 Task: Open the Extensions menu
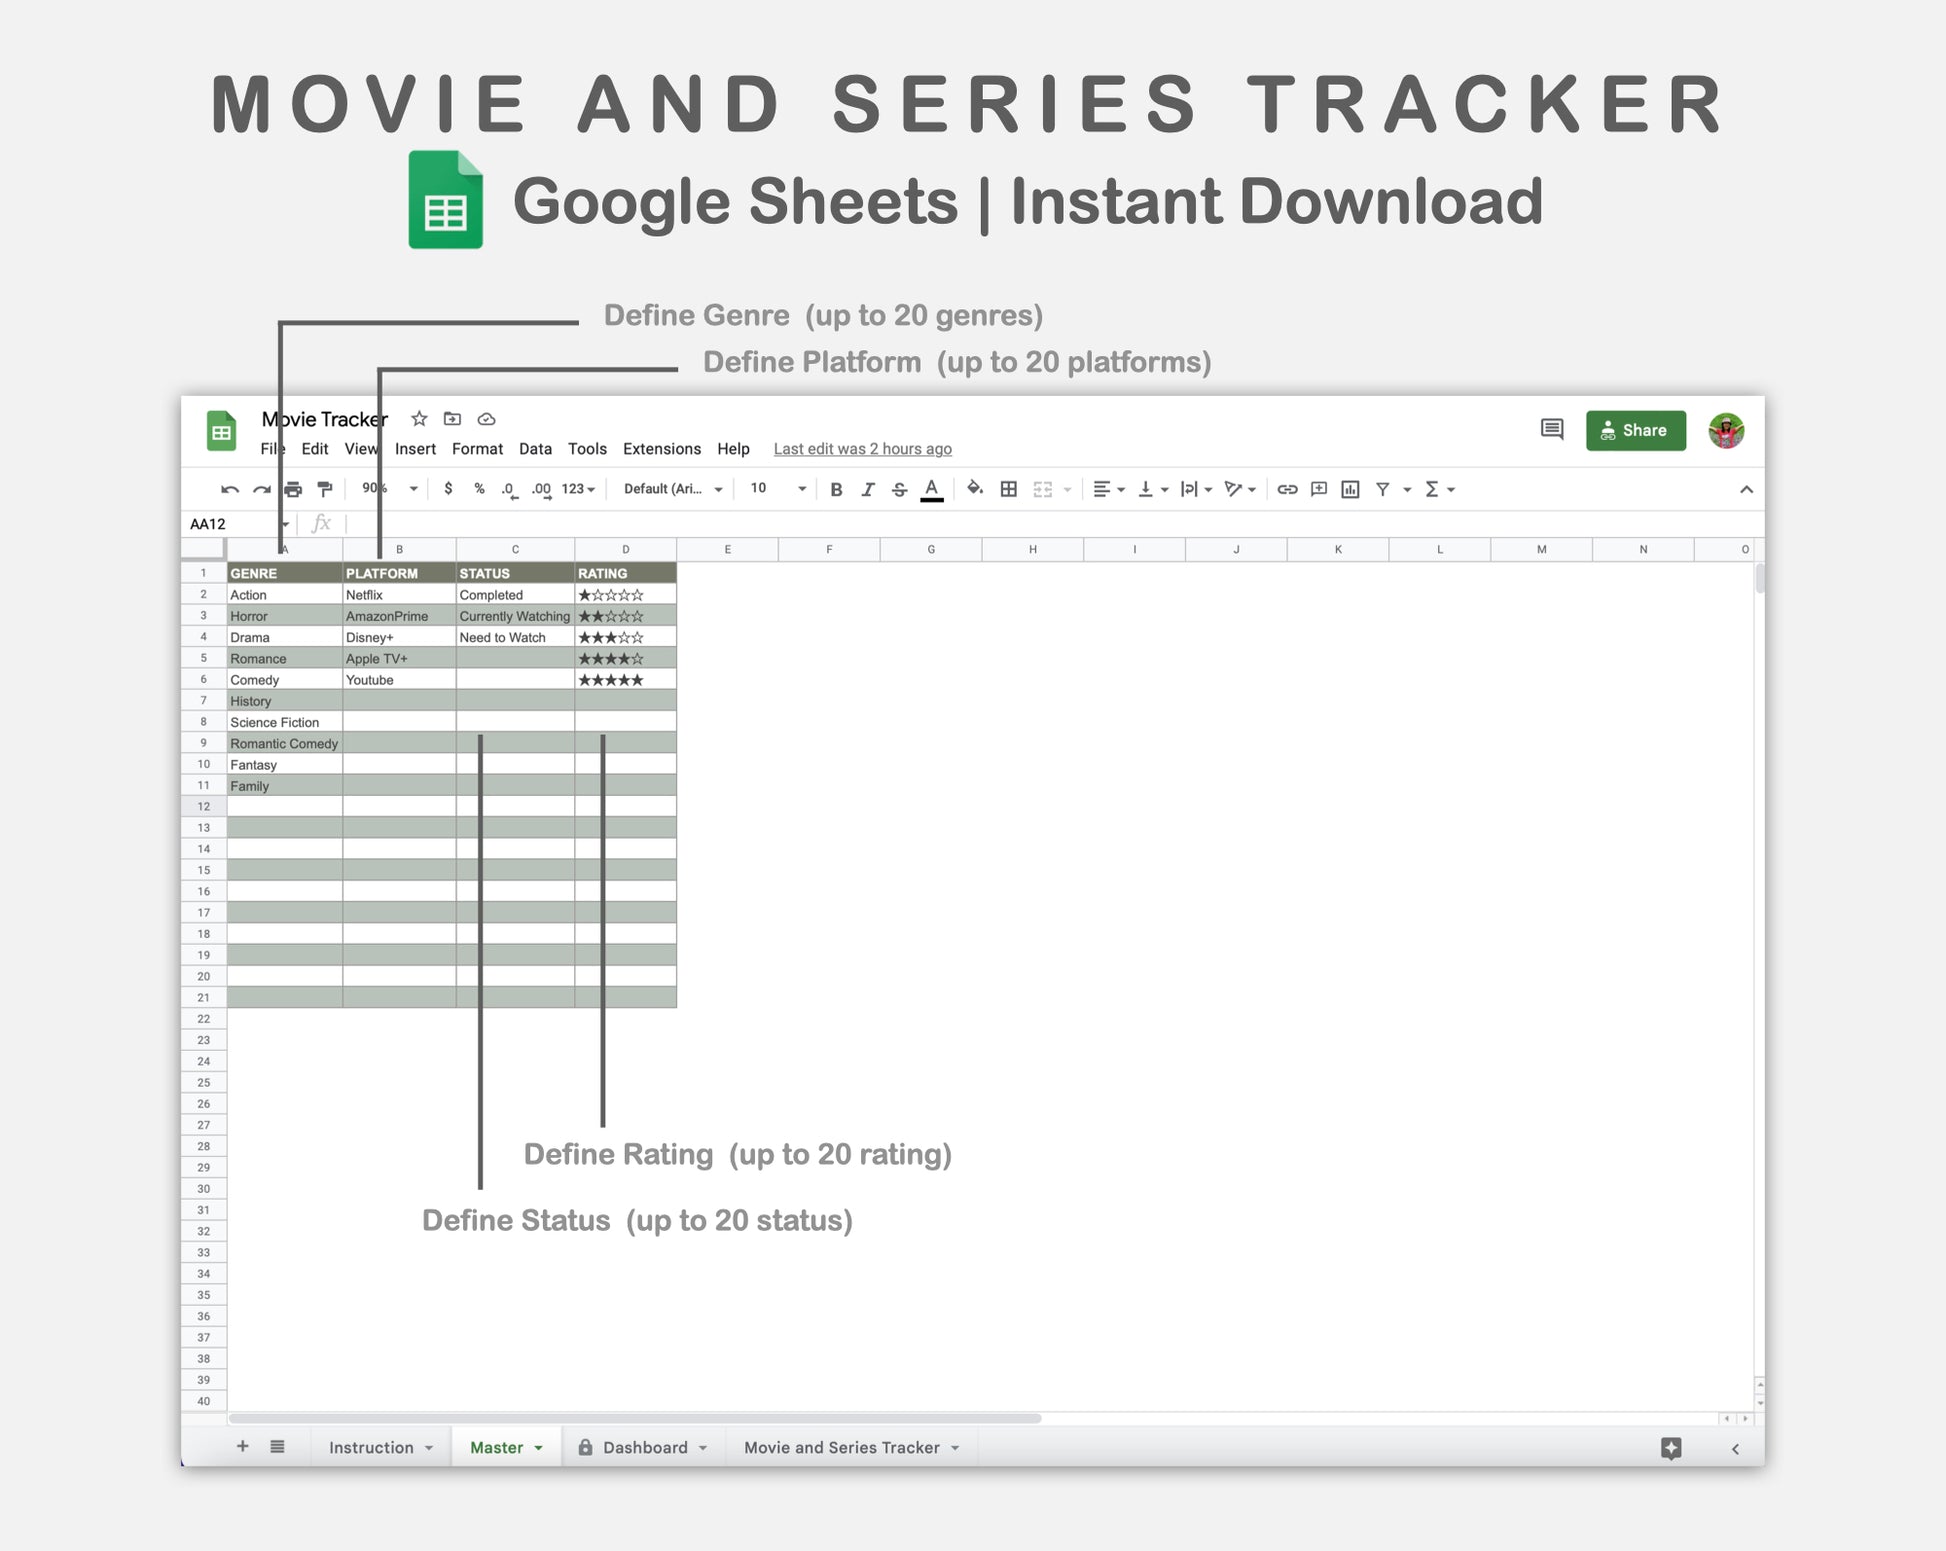(x=661, y=449)
